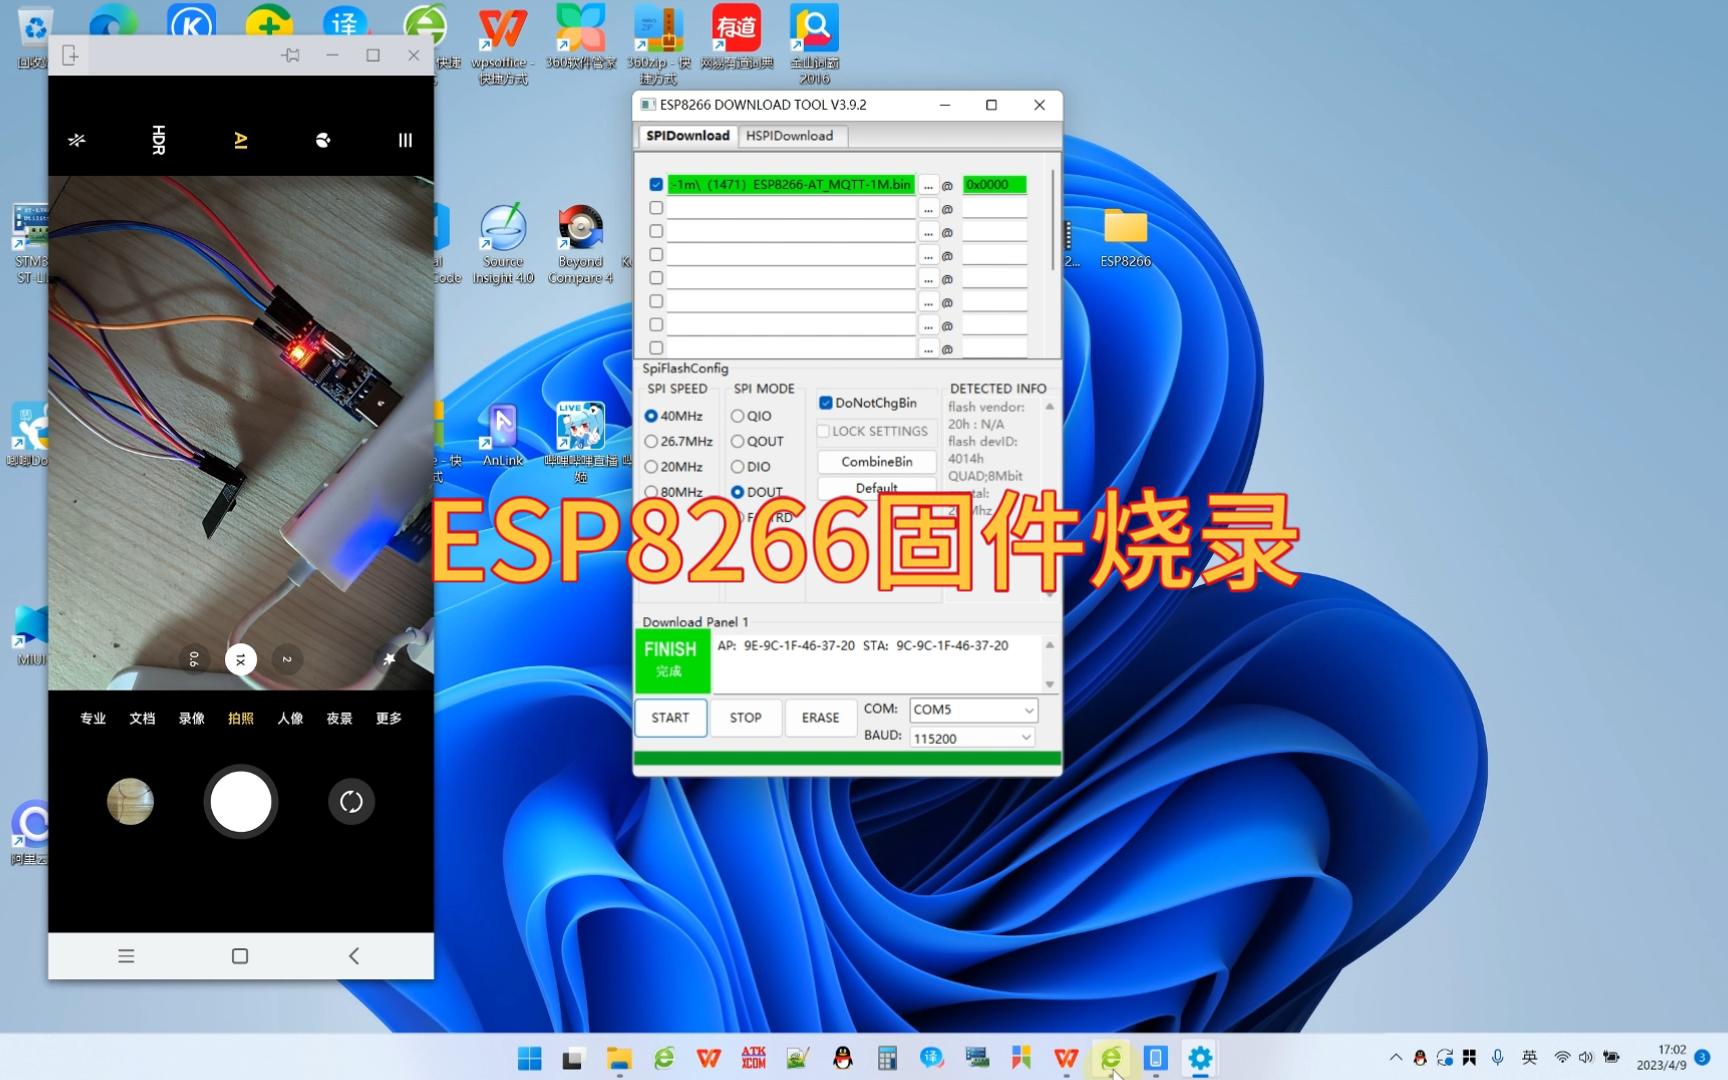Click the file list vertical scrollbar
The width and height of the screenshot is (1728, 1080).
point(1052,220)
